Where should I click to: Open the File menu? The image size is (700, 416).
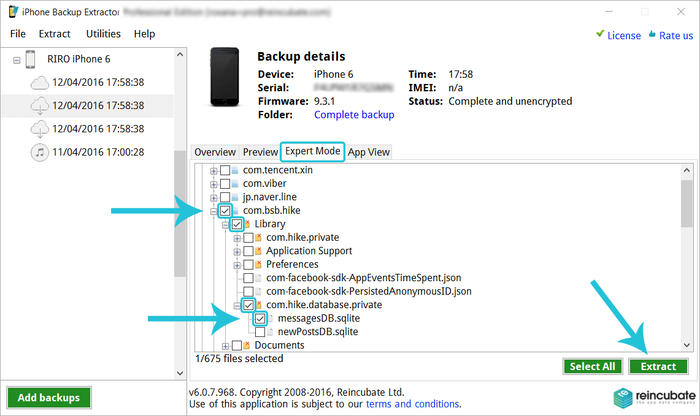point(18,34)
